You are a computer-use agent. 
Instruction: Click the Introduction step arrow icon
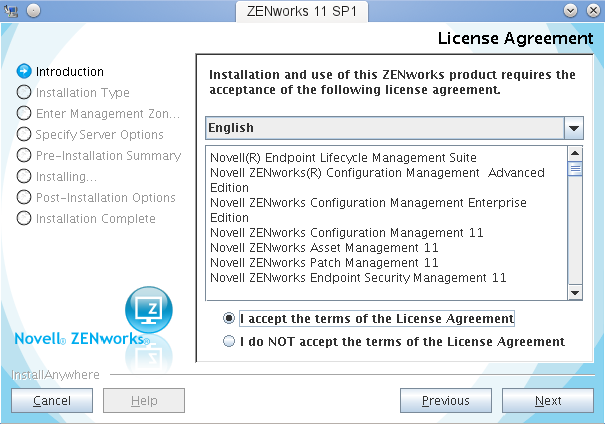tap(24, 72)
